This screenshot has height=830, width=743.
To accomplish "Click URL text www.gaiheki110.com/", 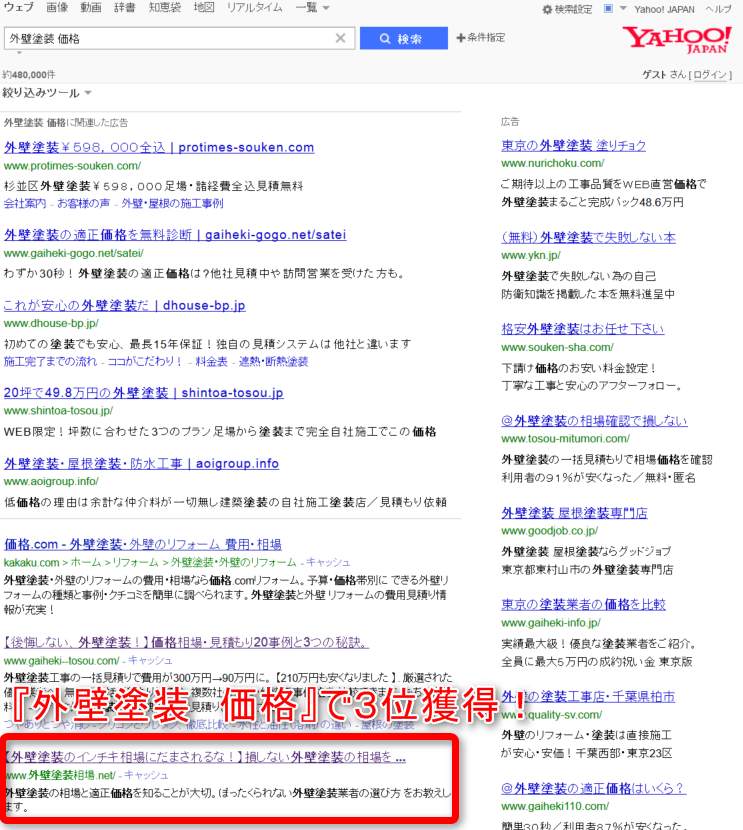I will click(555, 807).
